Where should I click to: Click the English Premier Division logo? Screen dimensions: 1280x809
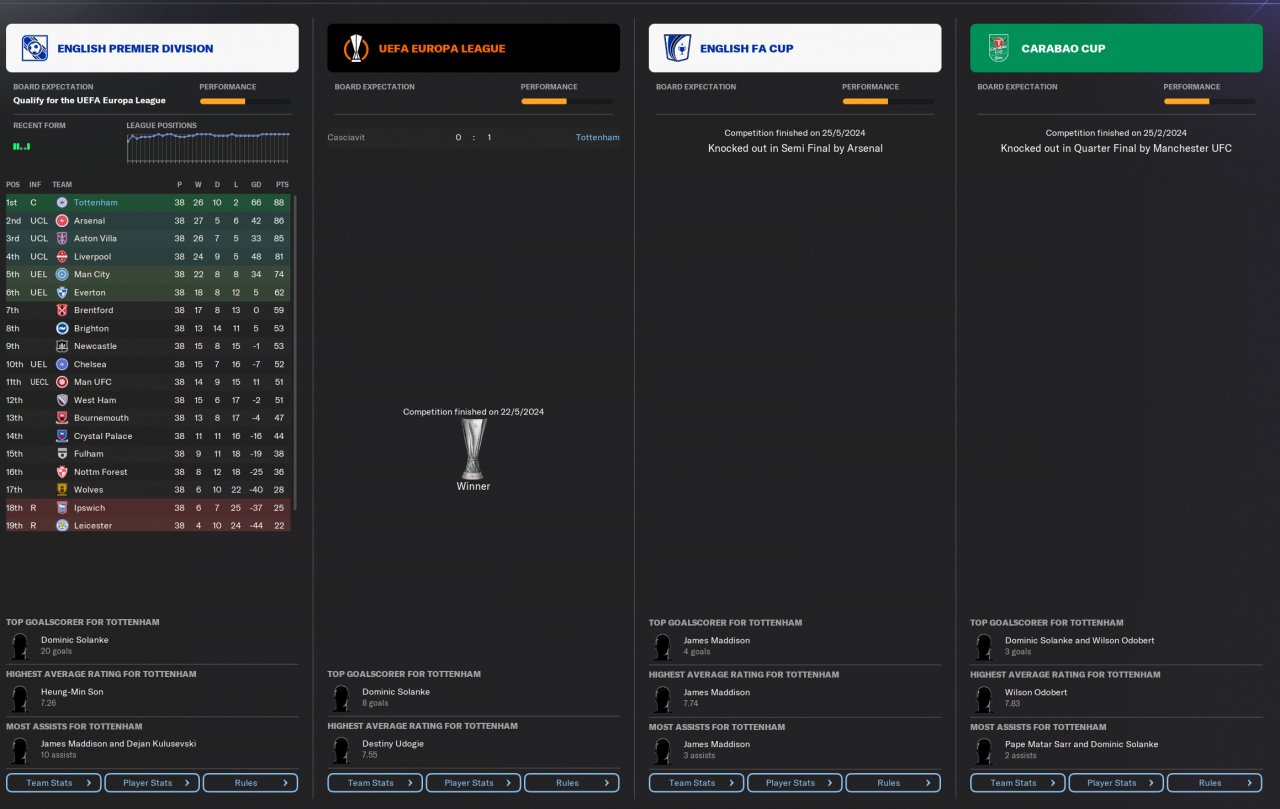34,48
